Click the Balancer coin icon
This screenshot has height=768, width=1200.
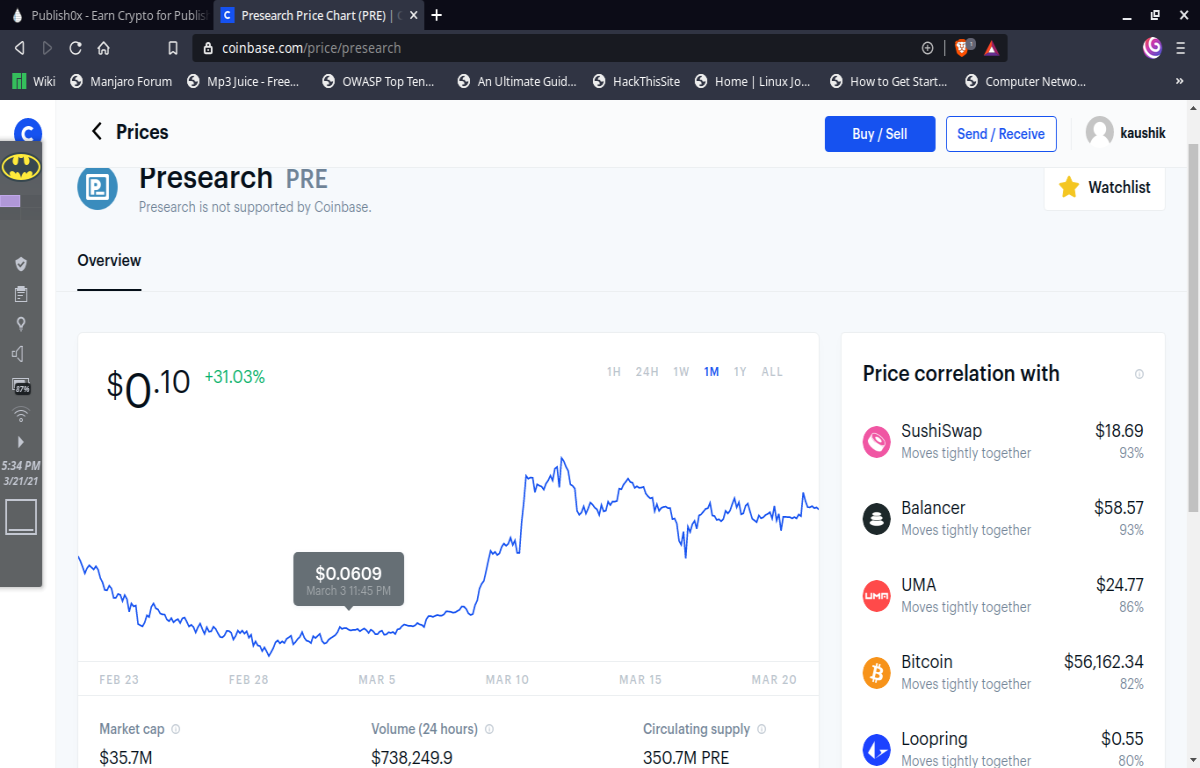(877, 519)
